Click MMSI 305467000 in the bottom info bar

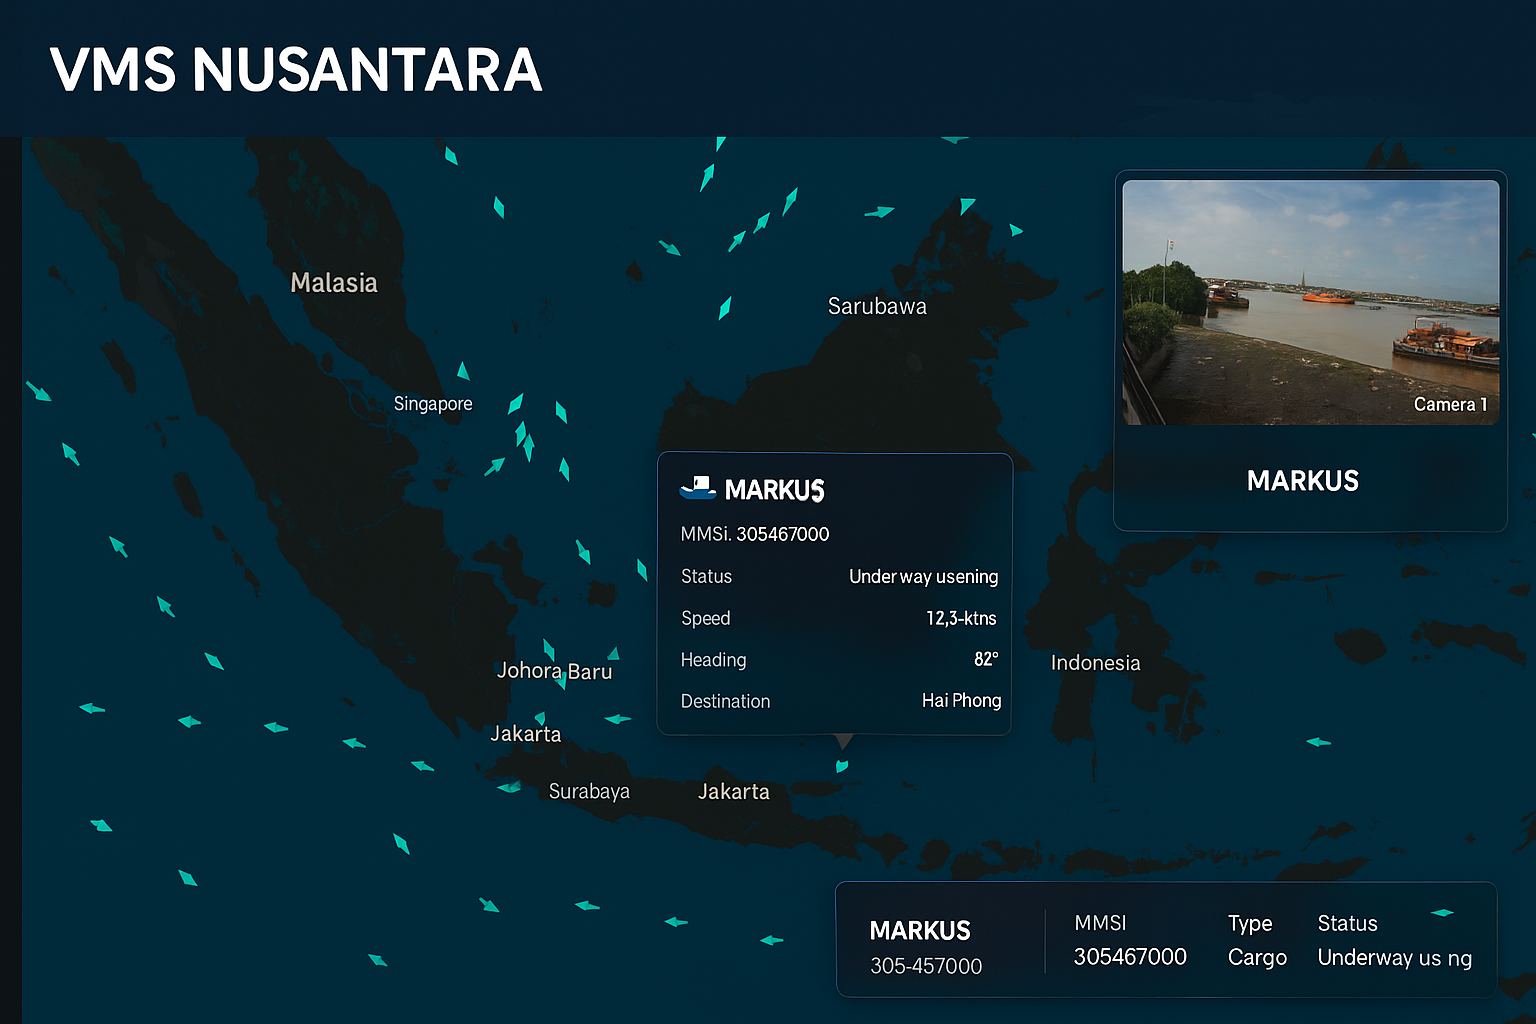coord(1130,957)
